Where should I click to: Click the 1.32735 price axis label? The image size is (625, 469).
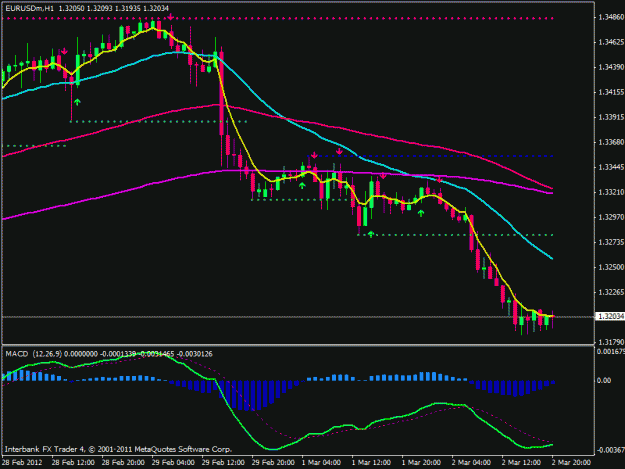[611, 242]
